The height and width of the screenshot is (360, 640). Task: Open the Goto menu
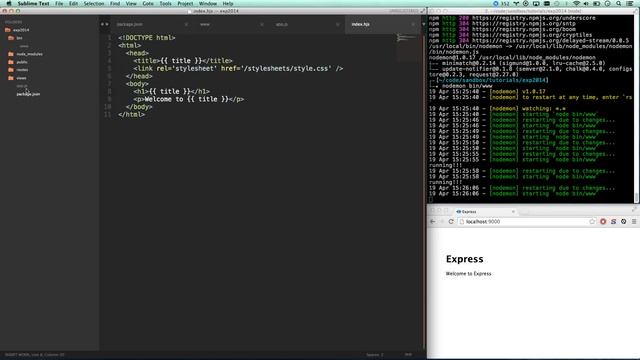coord(148,3)
